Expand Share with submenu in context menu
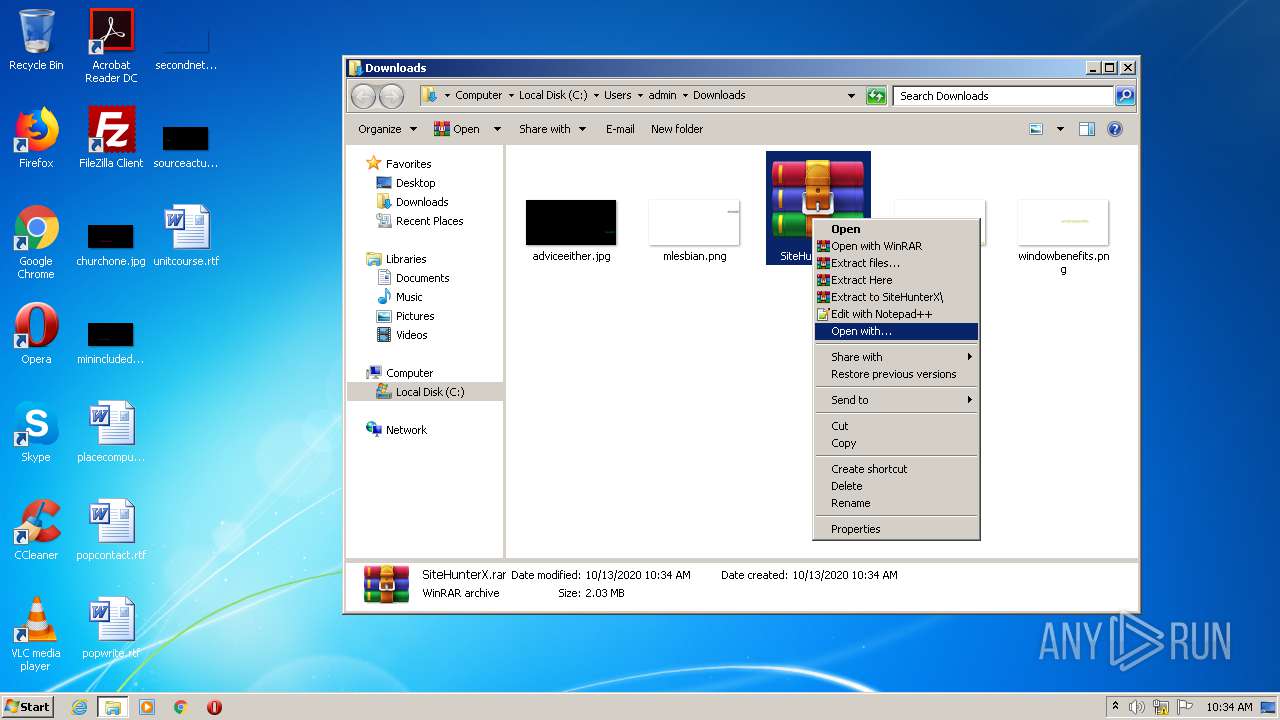 click(896, 357)
